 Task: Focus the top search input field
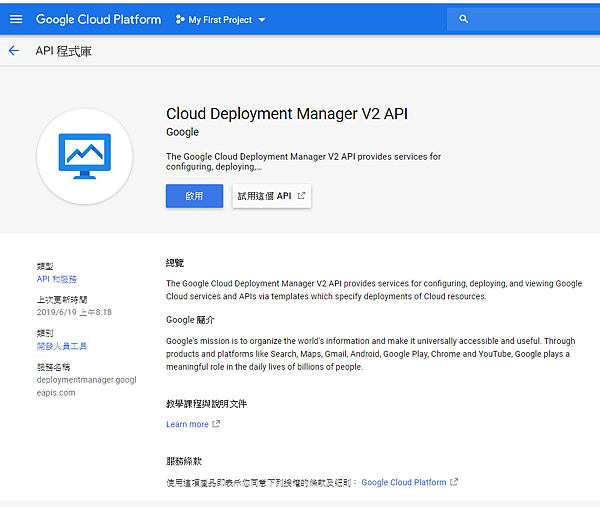click(x=530, y=19)
